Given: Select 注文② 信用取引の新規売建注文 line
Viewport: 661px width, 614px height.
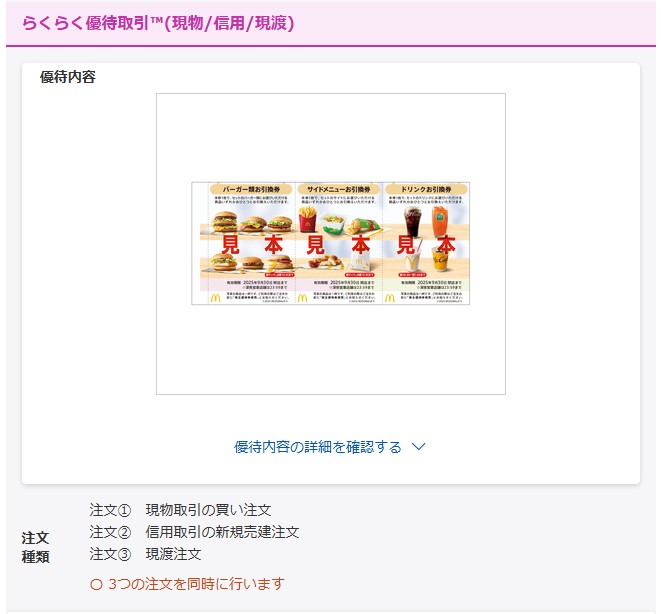Looking at the screenshot, I should tap(194, 532).
